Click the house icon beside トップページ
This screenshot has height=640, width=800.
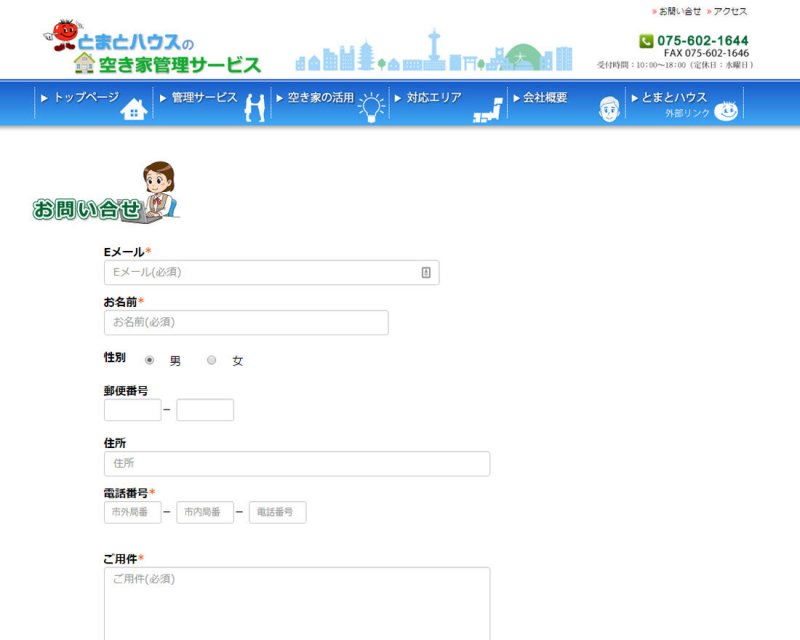click(133, 109)
